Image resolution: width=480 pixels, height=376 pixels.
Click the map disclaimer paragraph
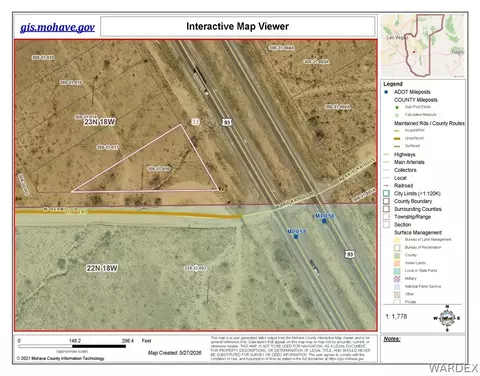point(290,348)
